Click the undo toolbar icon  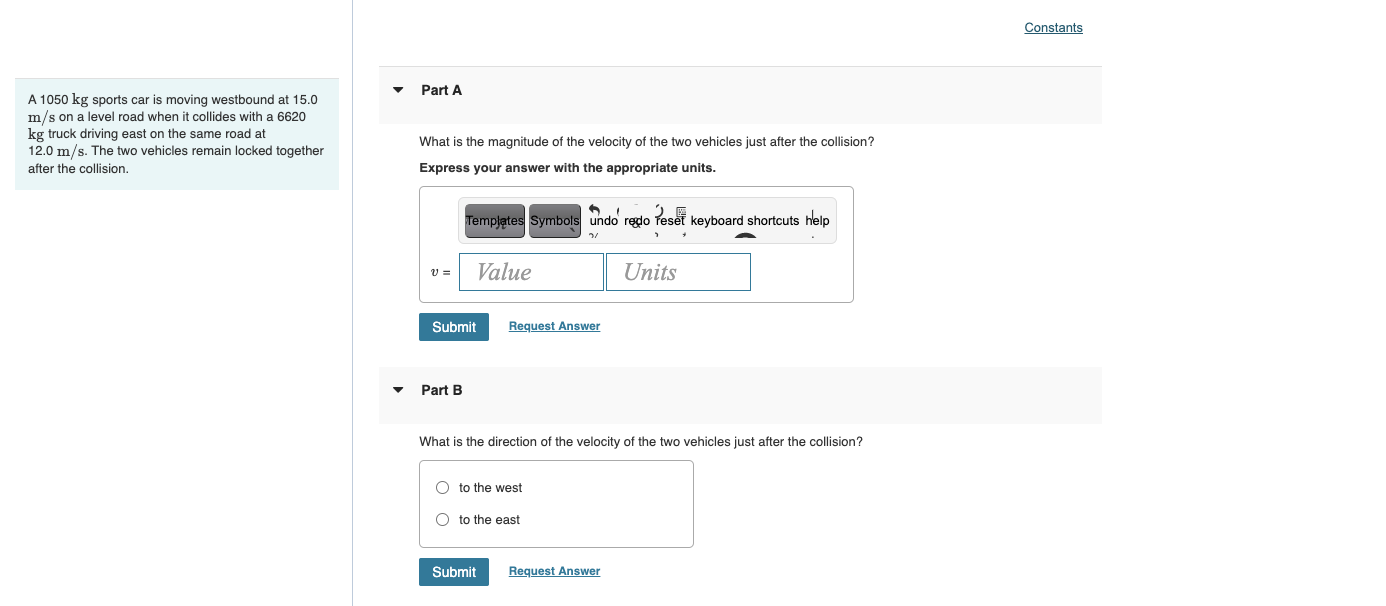603,221
